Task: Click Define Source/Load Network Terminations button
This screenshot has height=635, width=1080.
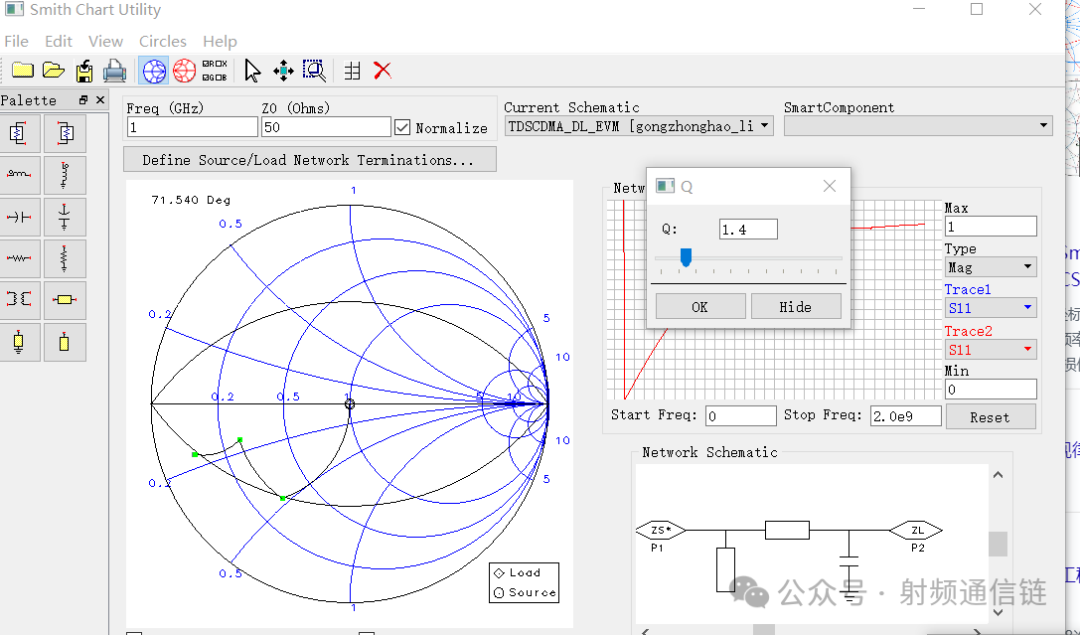Action: pos(309,160)
